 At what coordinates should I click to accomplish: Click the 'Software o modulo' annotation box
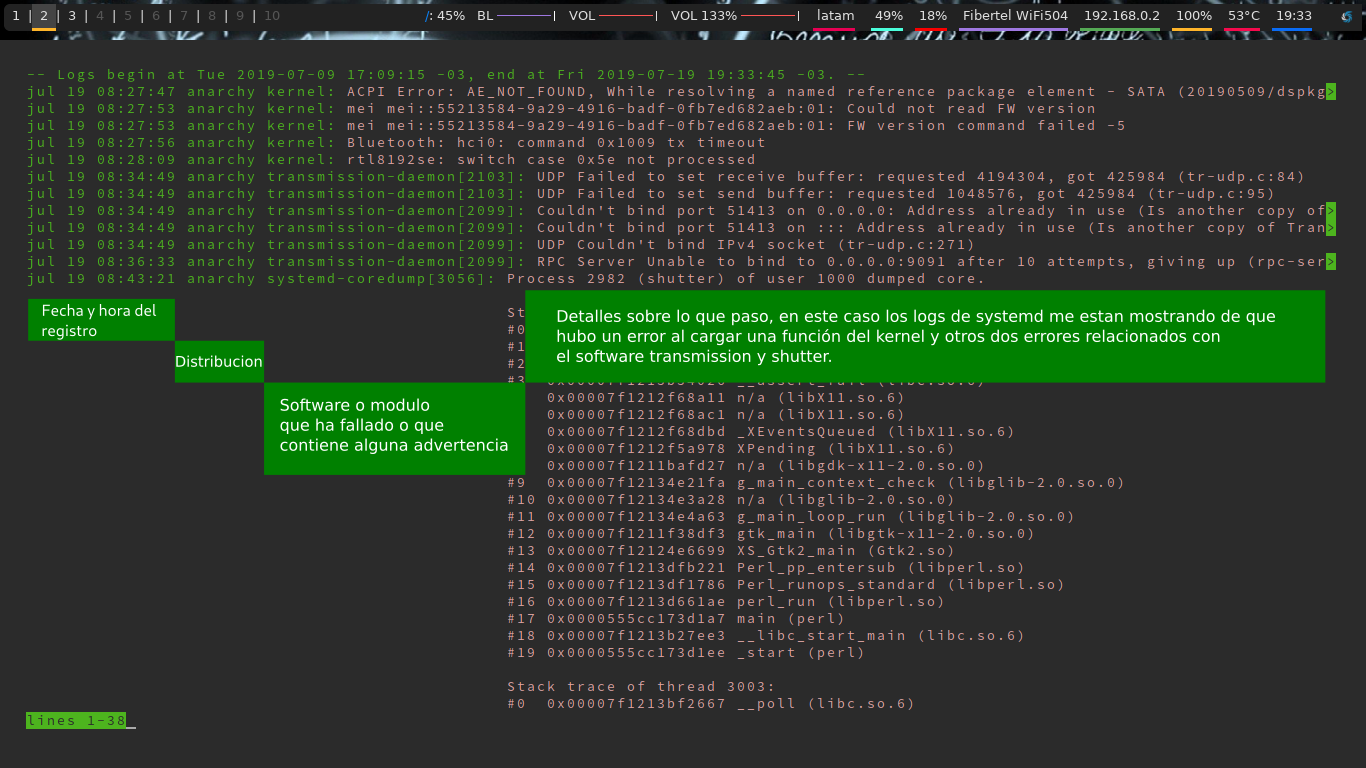coord(394,427)
